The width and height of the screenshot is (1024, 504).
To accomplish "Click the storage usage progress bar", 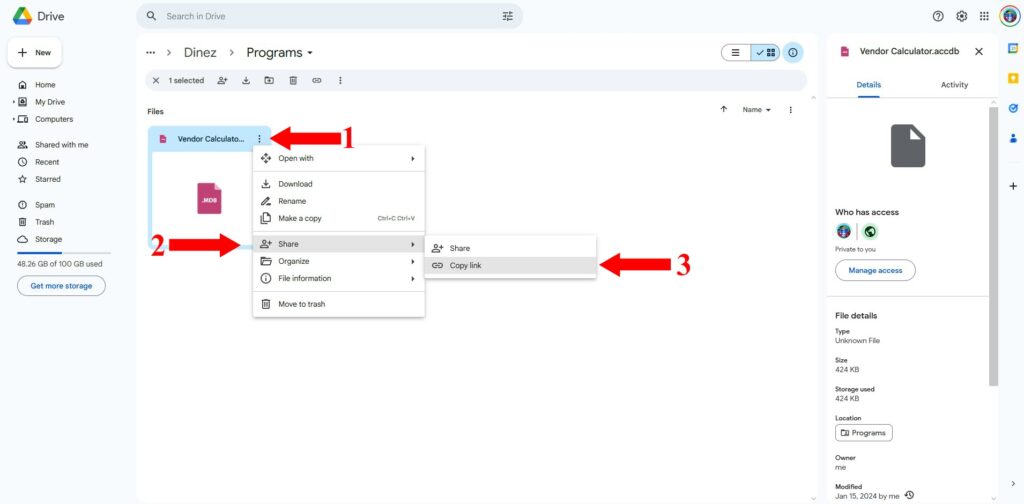I will tap(63, 253).
